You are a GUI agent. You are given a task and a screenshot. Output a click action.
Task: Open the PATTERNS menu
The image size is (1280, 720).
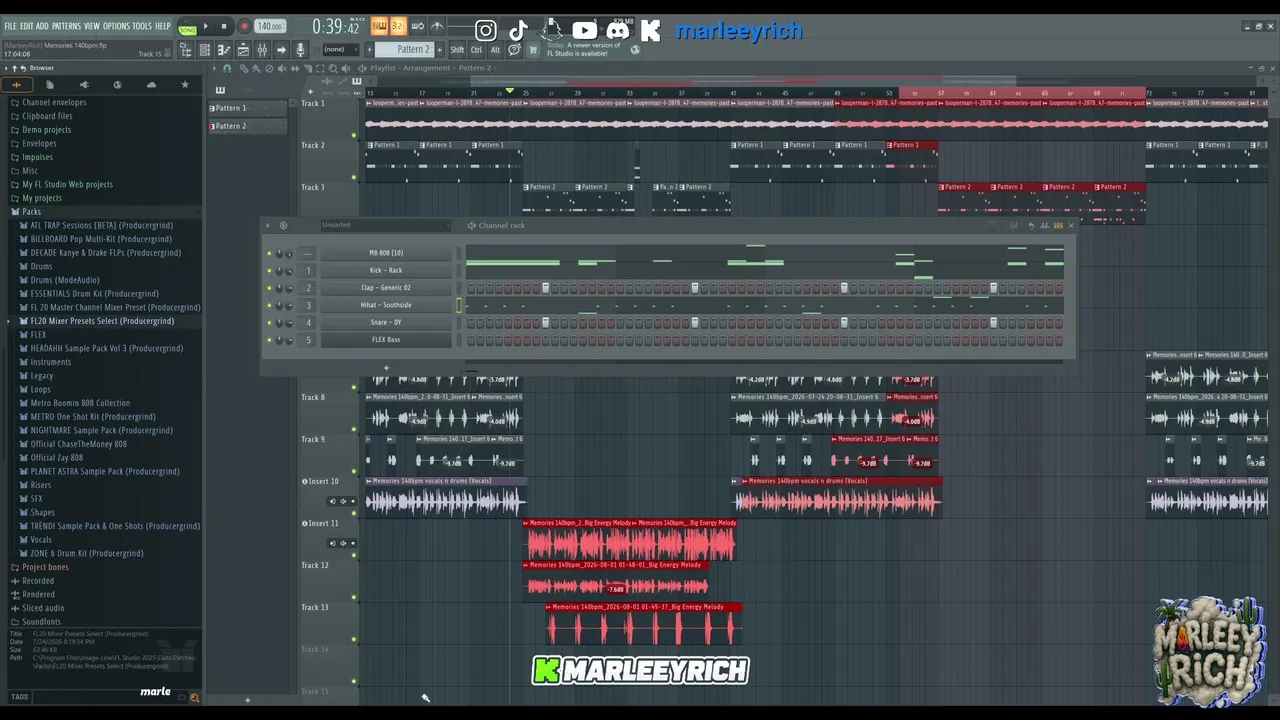(x=66, y=26)
